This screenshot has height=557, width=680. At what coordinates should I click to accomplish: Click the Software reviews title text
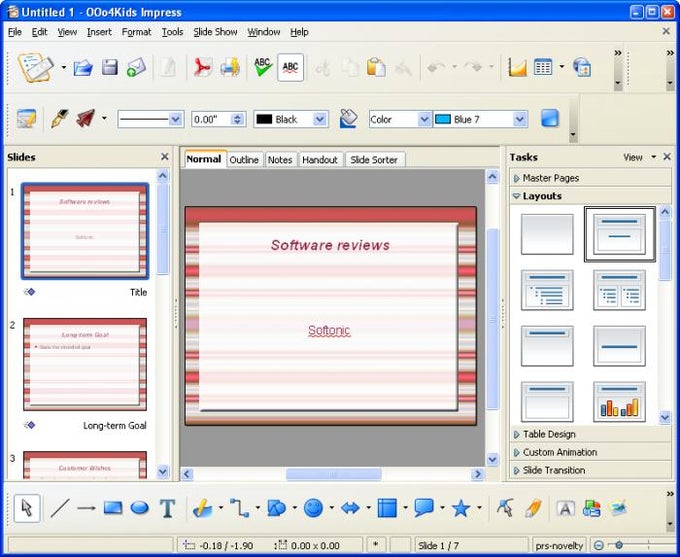click(330, 245)
